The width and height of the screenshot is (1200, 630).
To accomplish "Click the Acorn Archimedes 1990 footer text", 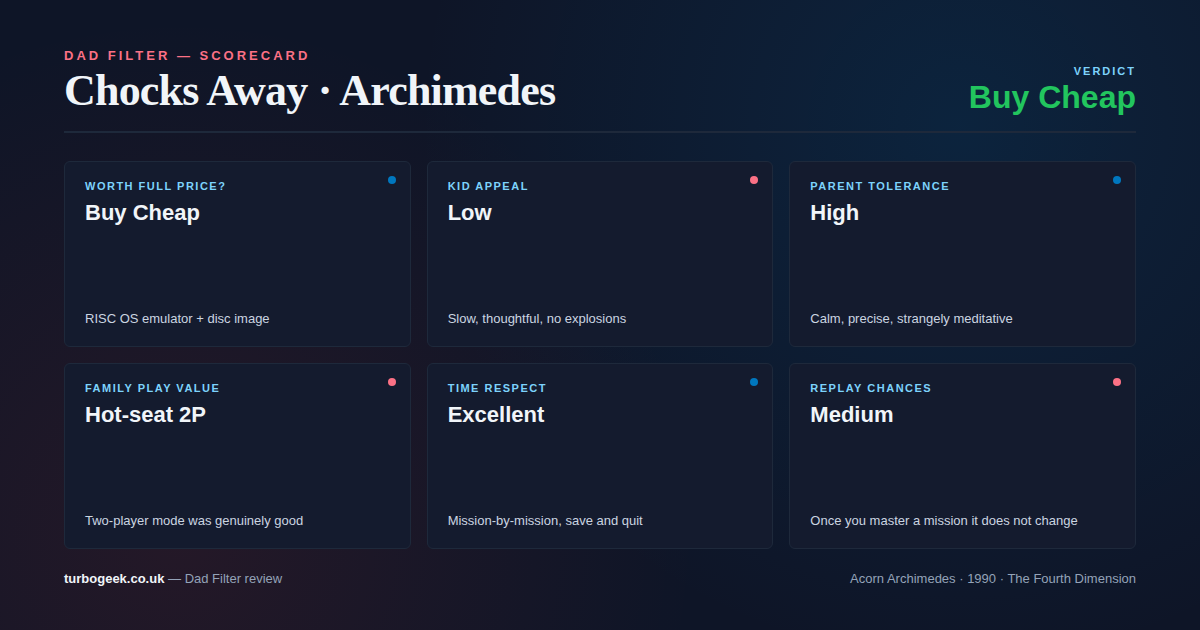I will pos(992,578).
